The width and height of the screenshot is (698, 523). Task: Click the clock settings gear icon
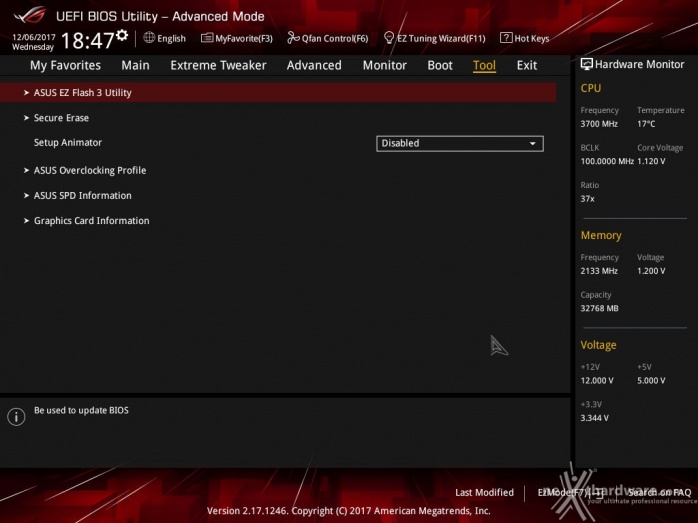click(x=122, y=35)
